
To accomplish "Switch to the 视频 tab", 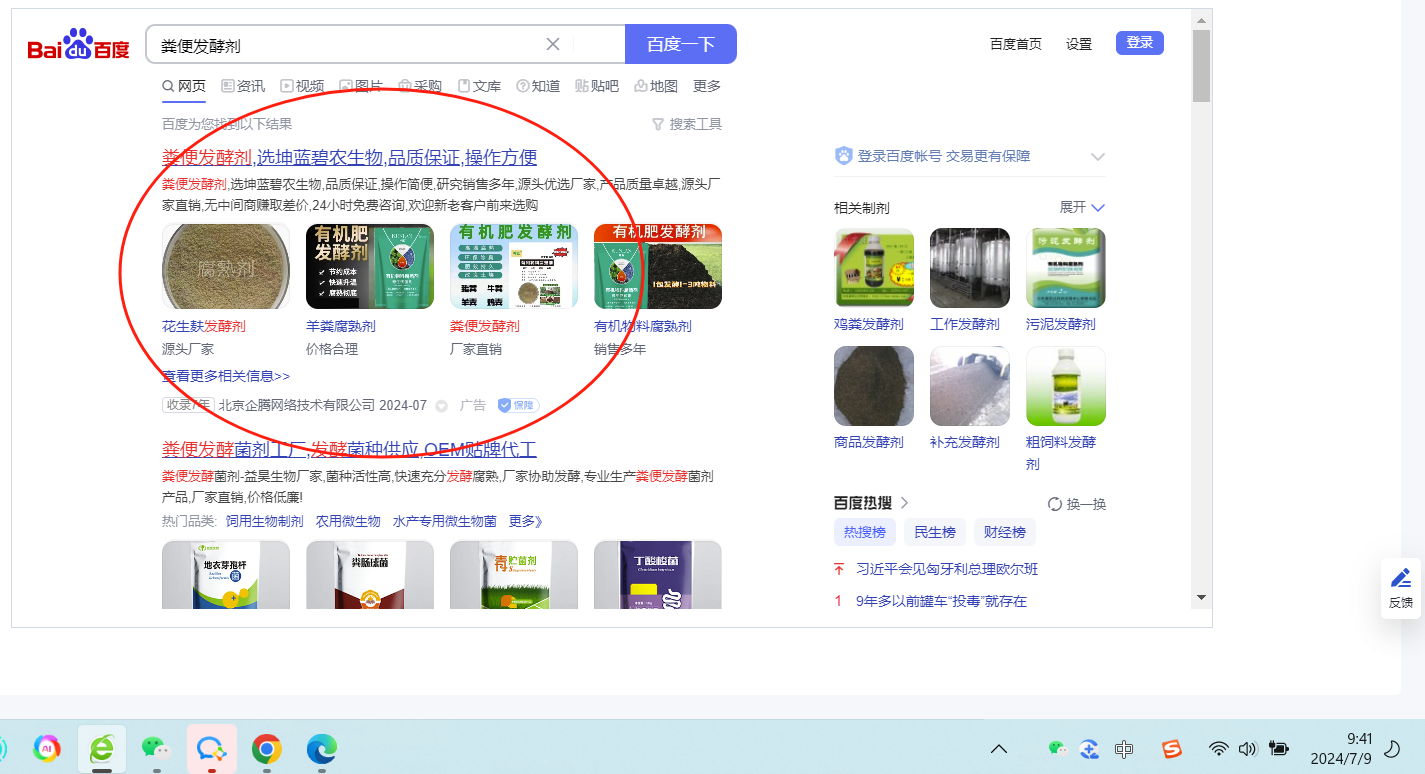I will 302,86.
